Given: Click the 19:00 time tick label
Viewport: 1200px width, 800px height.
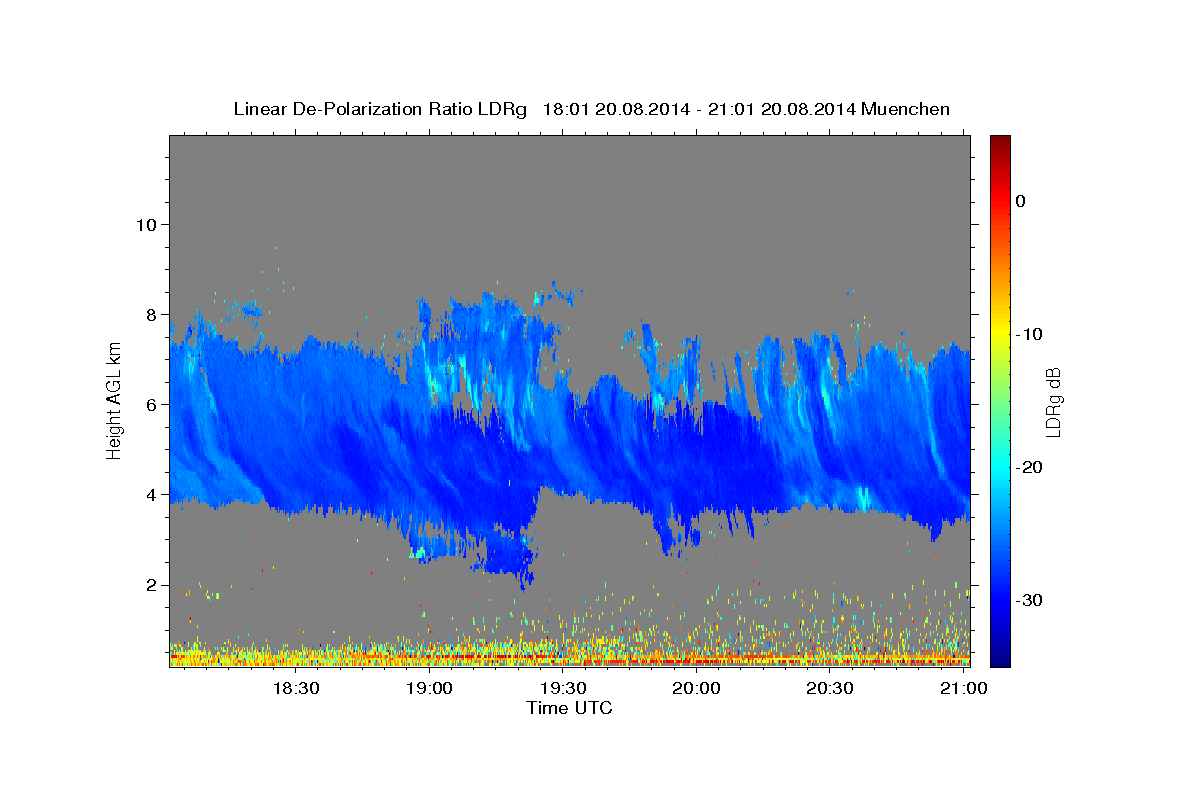Looking at the screenshot, I should click(x=429, y=688).
